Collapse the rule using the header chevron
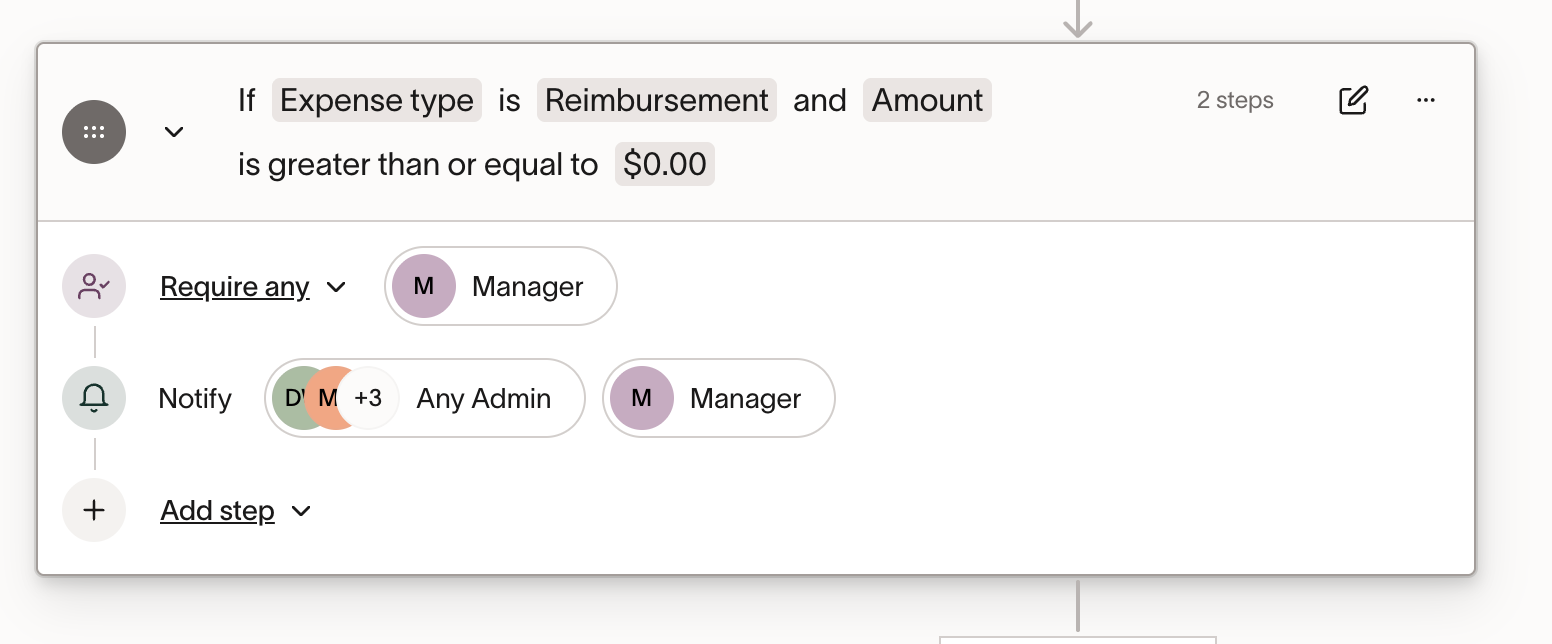This screenshot has height=644, width=1552. click(x=174, y=132)
